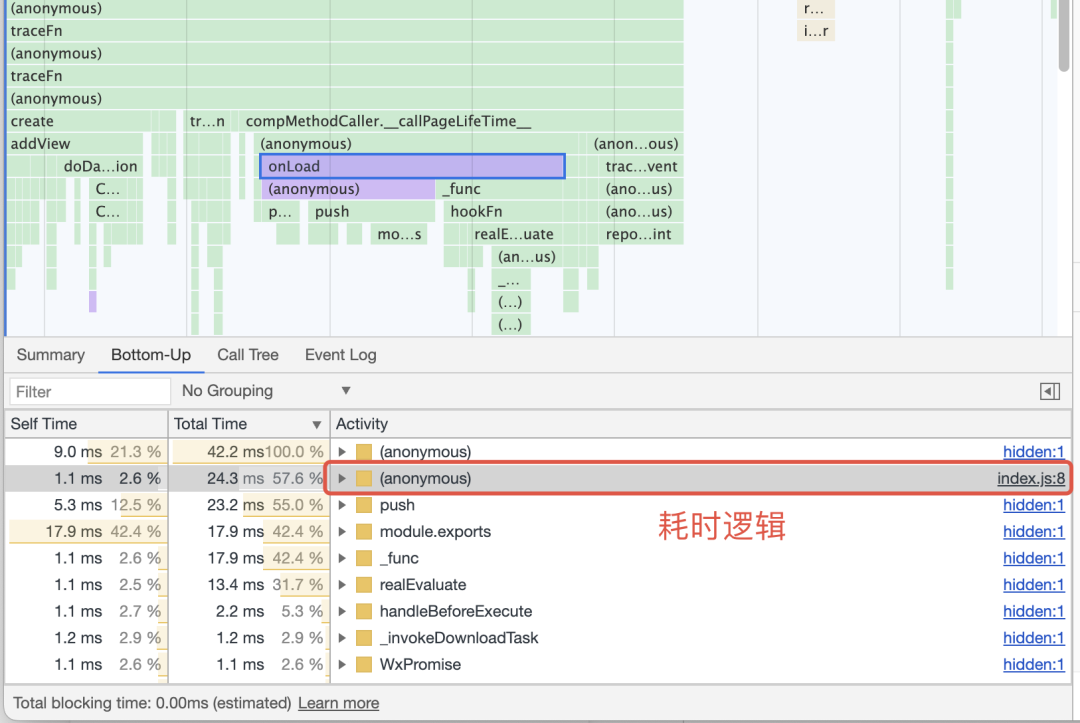The height and width of the screenshot is (723, 1080).
Task: Open the Call Tree tab
Action: coord(248,355)
